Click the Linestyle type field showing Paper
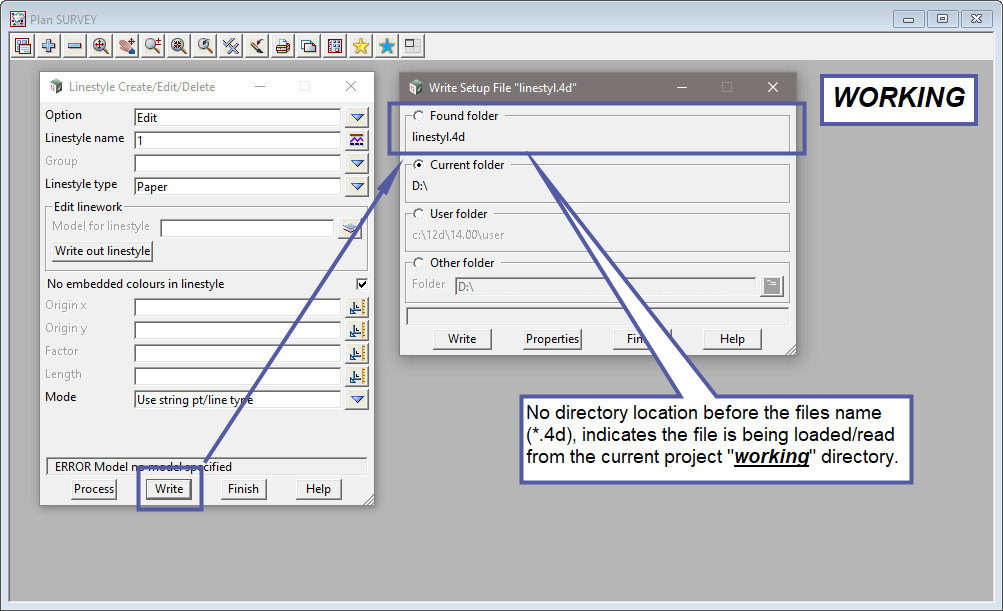 (237, 187)
